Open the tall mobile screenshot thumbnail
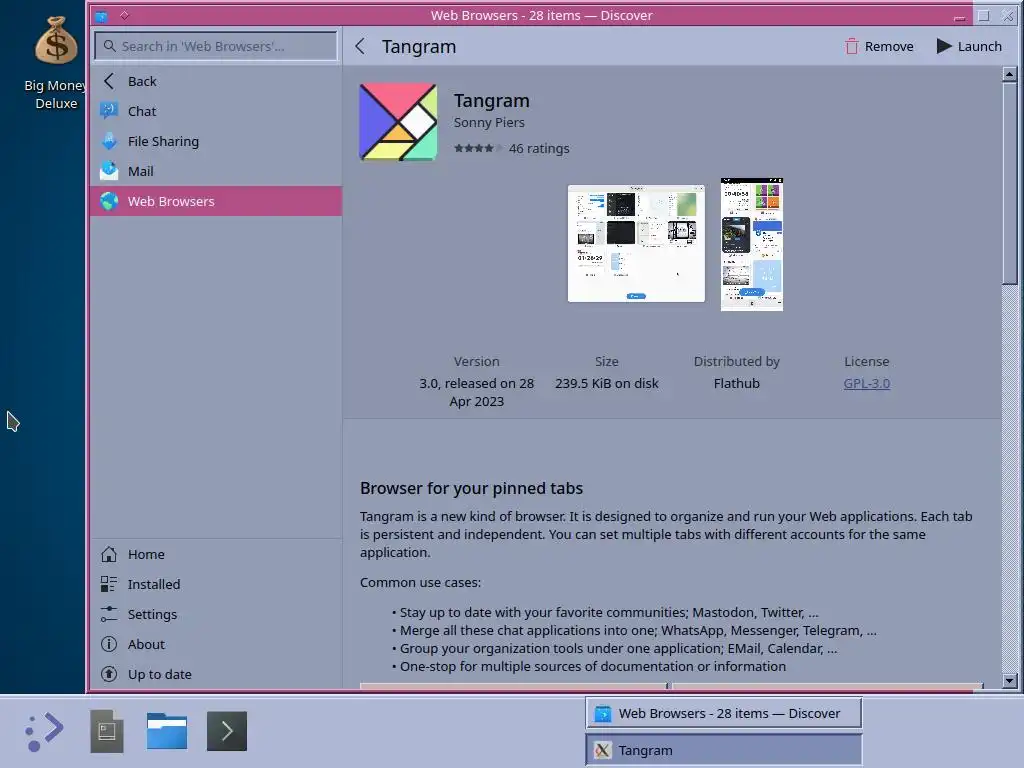The image size is (1024, 768). (752, 244)
